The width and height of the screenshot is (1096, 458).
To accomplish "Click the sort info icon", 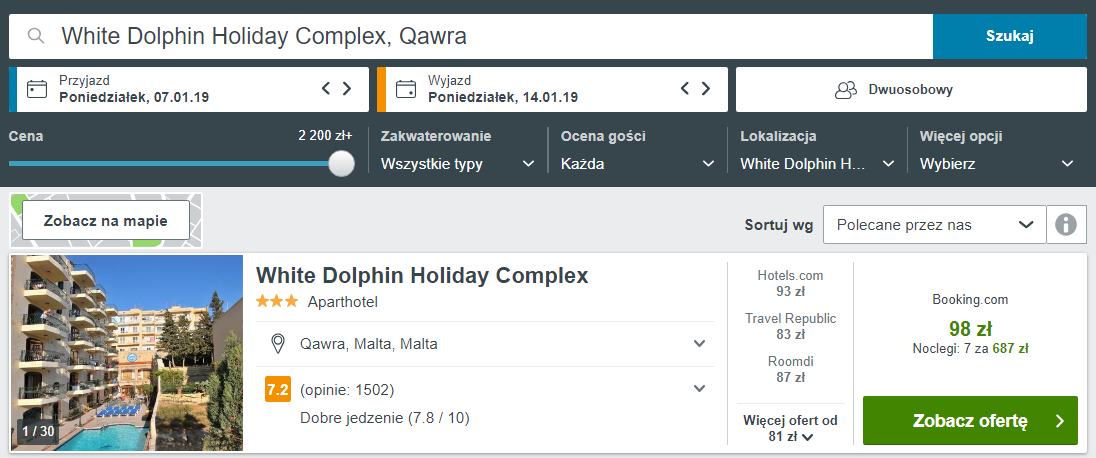I will [1065, 224].
